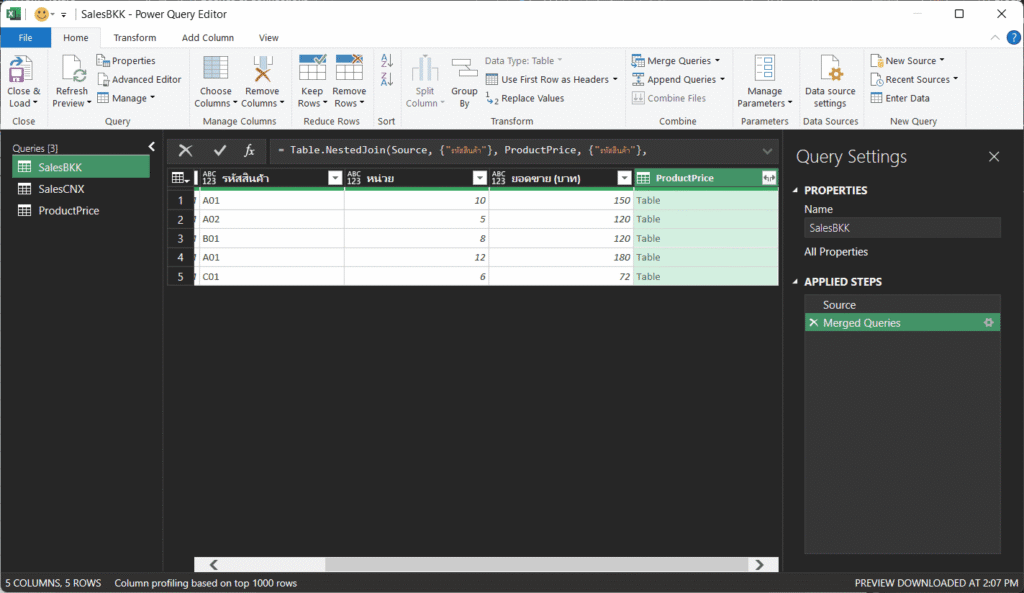Click New Source
The width and height of the screenshot is (1024, 593).
pyautogui.click(x=907, y=61)
